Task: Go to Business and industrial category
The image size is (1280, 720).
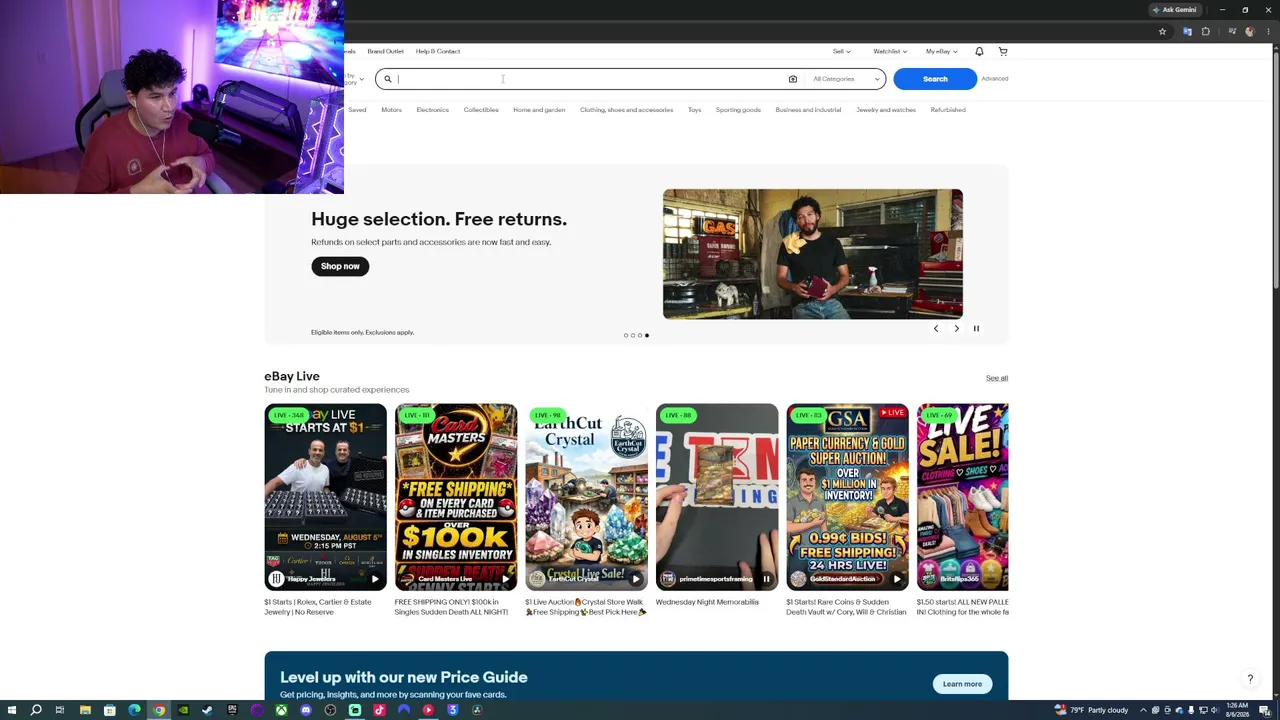Action: coord(808,110)
